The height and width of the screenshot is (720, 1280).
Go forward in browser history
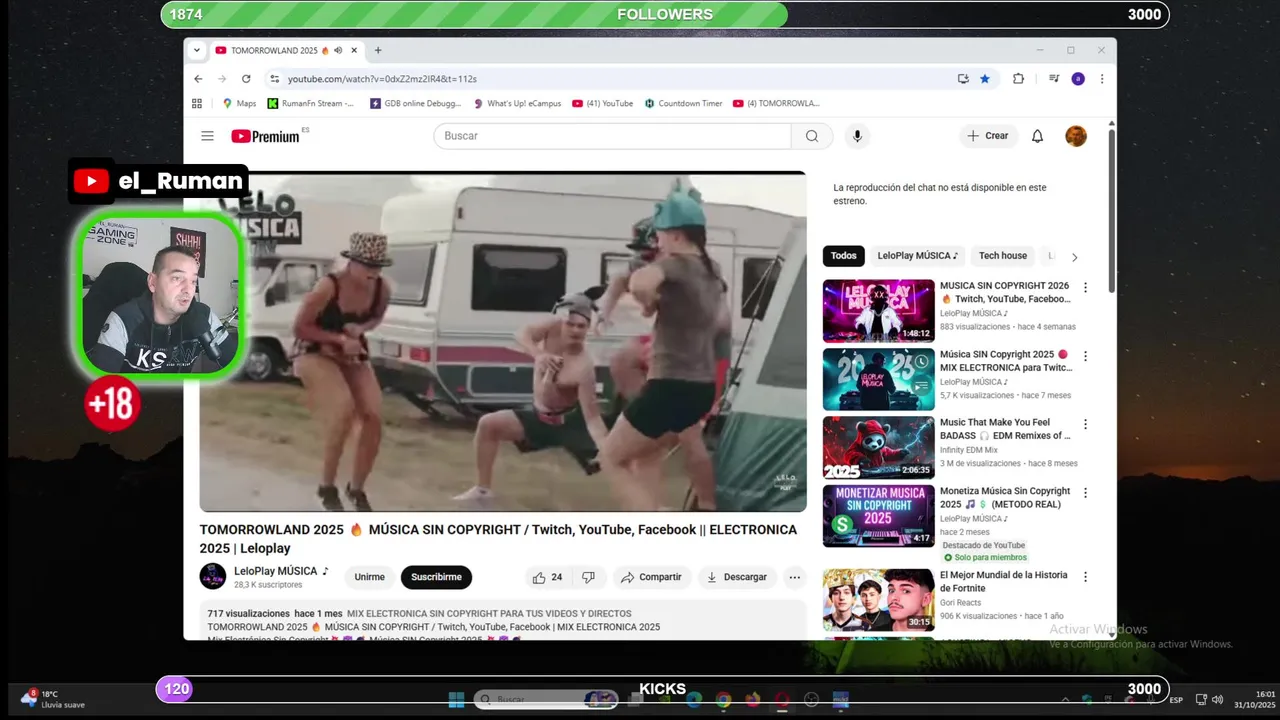point(222,79)
